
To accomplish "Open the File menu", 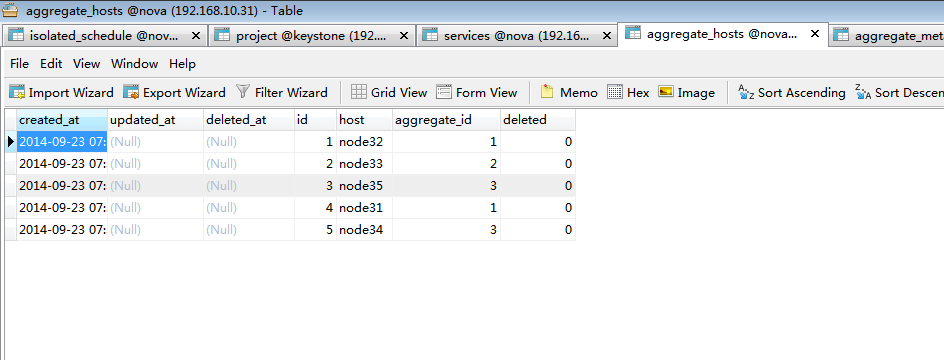I will click(x=19, y=64).
